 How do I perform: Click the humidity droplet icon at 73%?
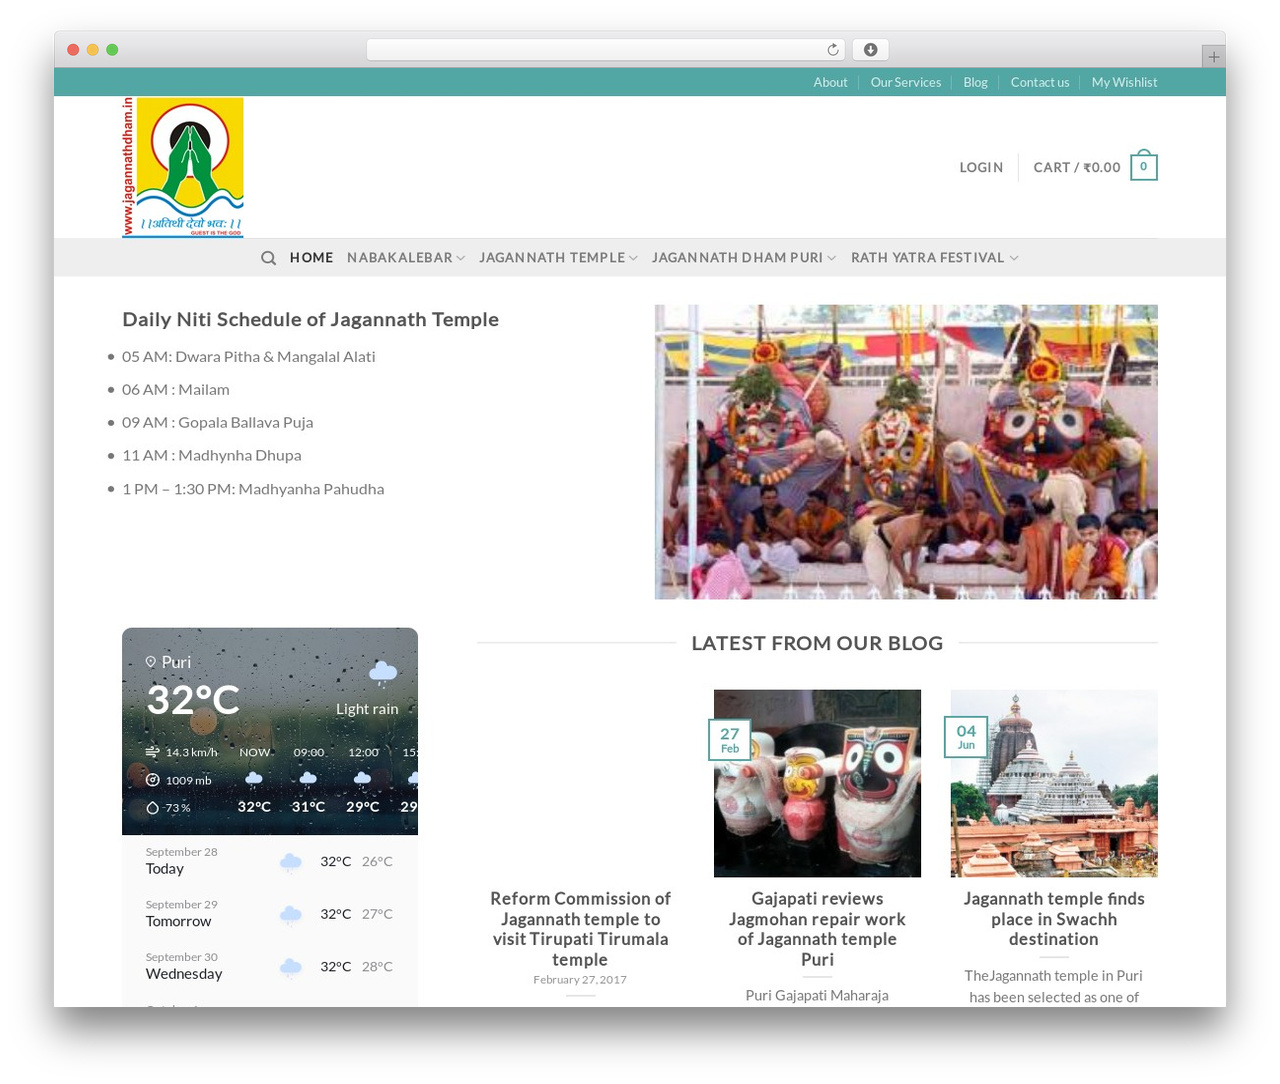coord(153,808)
